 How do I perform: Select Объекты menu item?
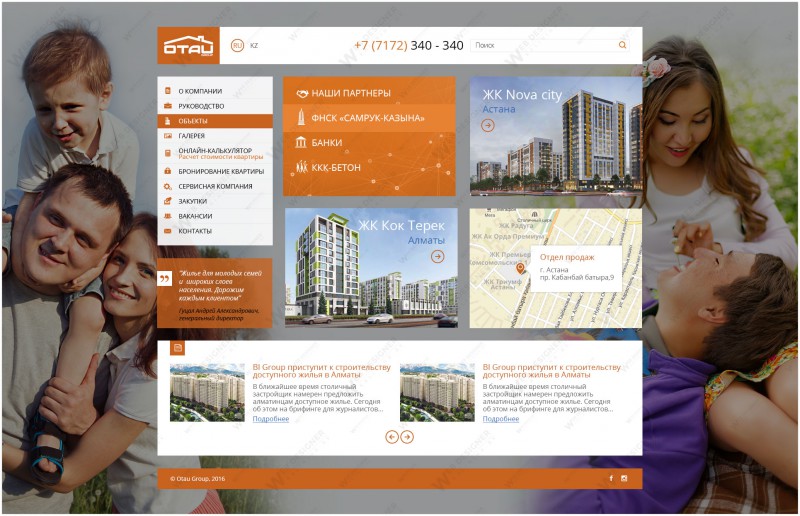coord(215,121)
